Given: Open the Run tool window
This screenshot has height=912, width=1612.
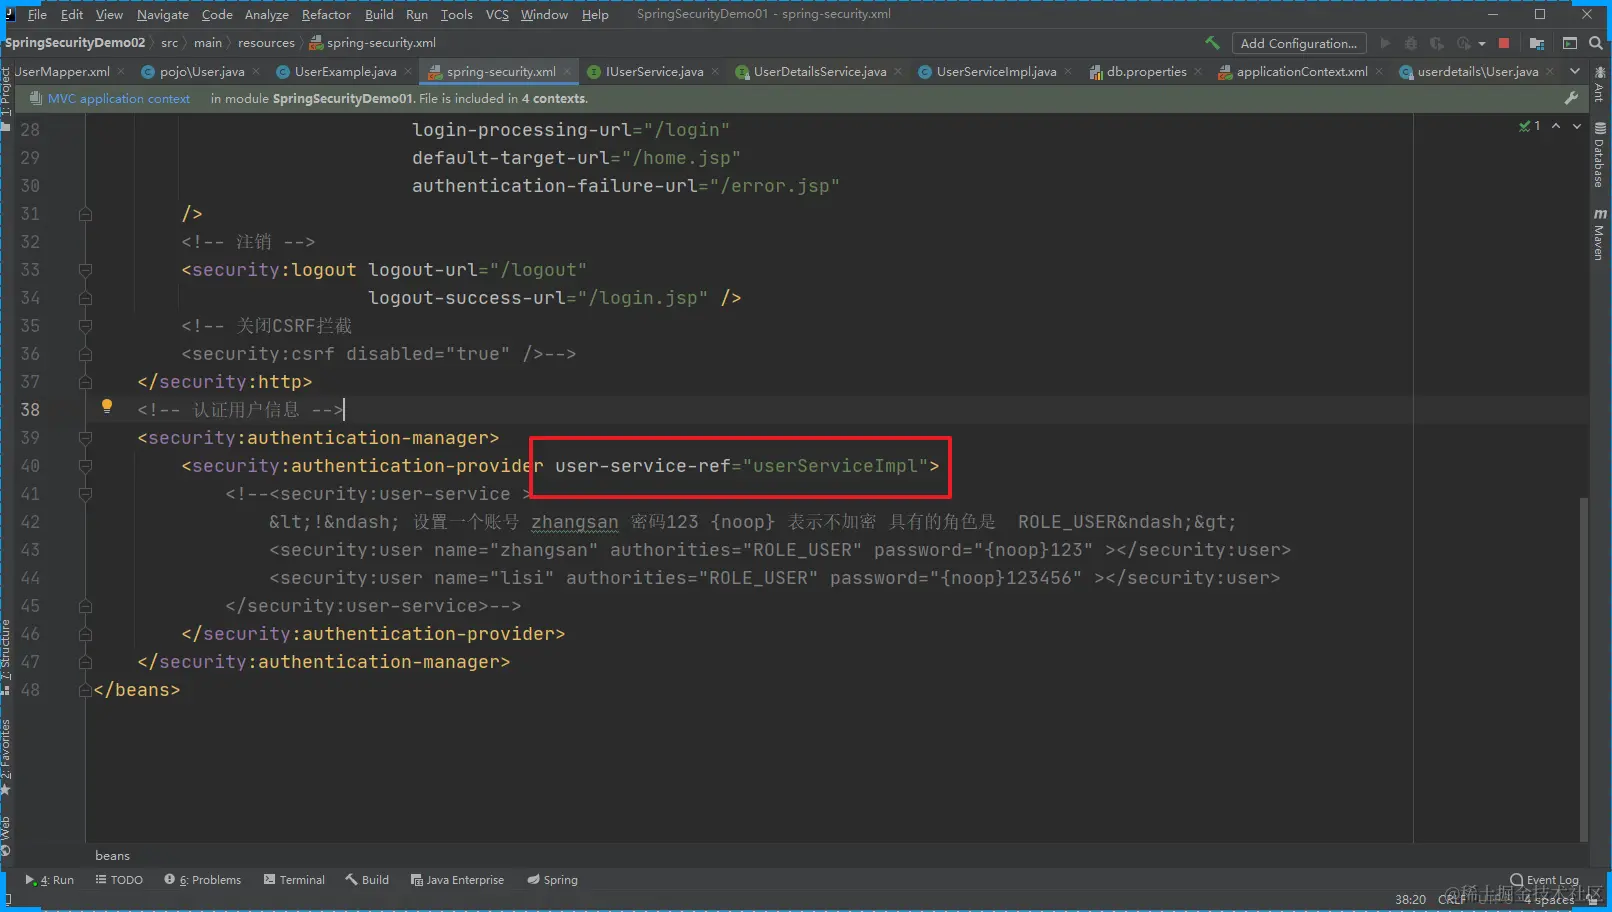Looking at the screenshot, I should pyautogui.click(x=50, y=880).
